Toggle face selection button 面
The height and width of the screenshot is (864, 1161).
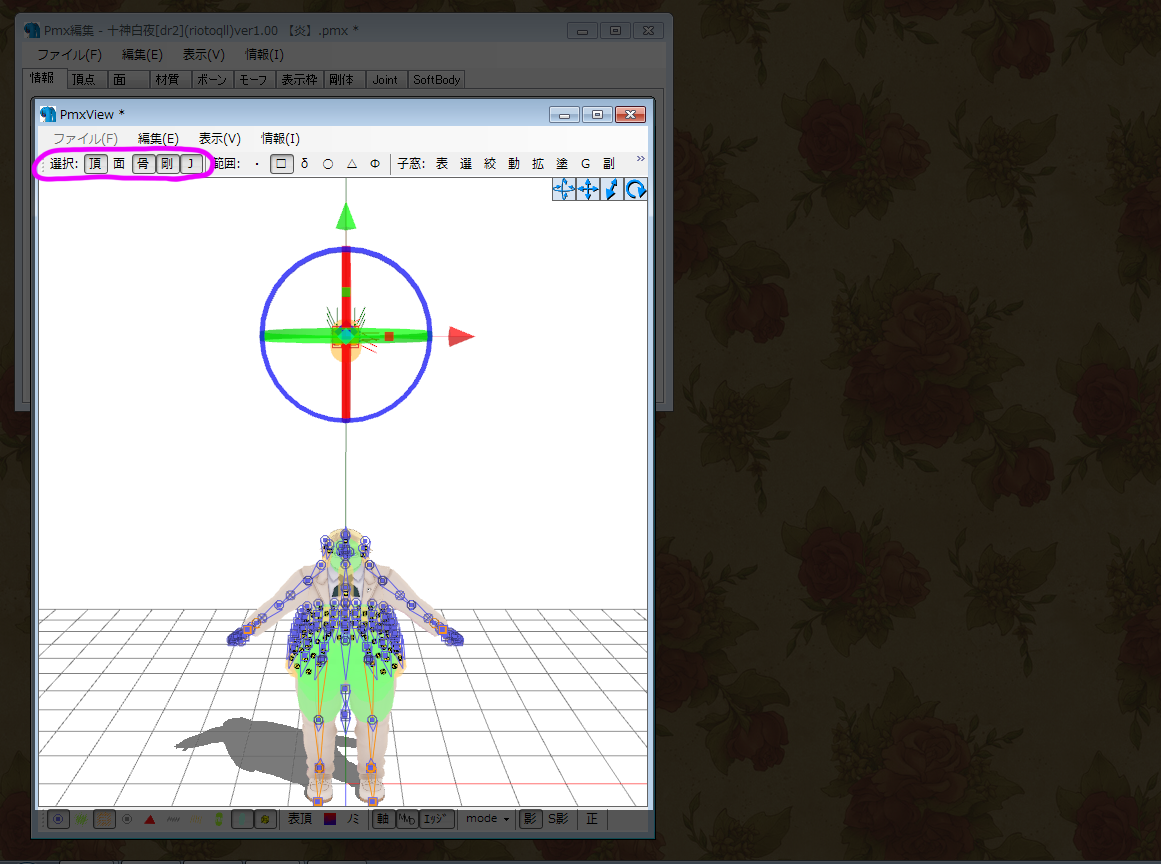pos(119,164)
